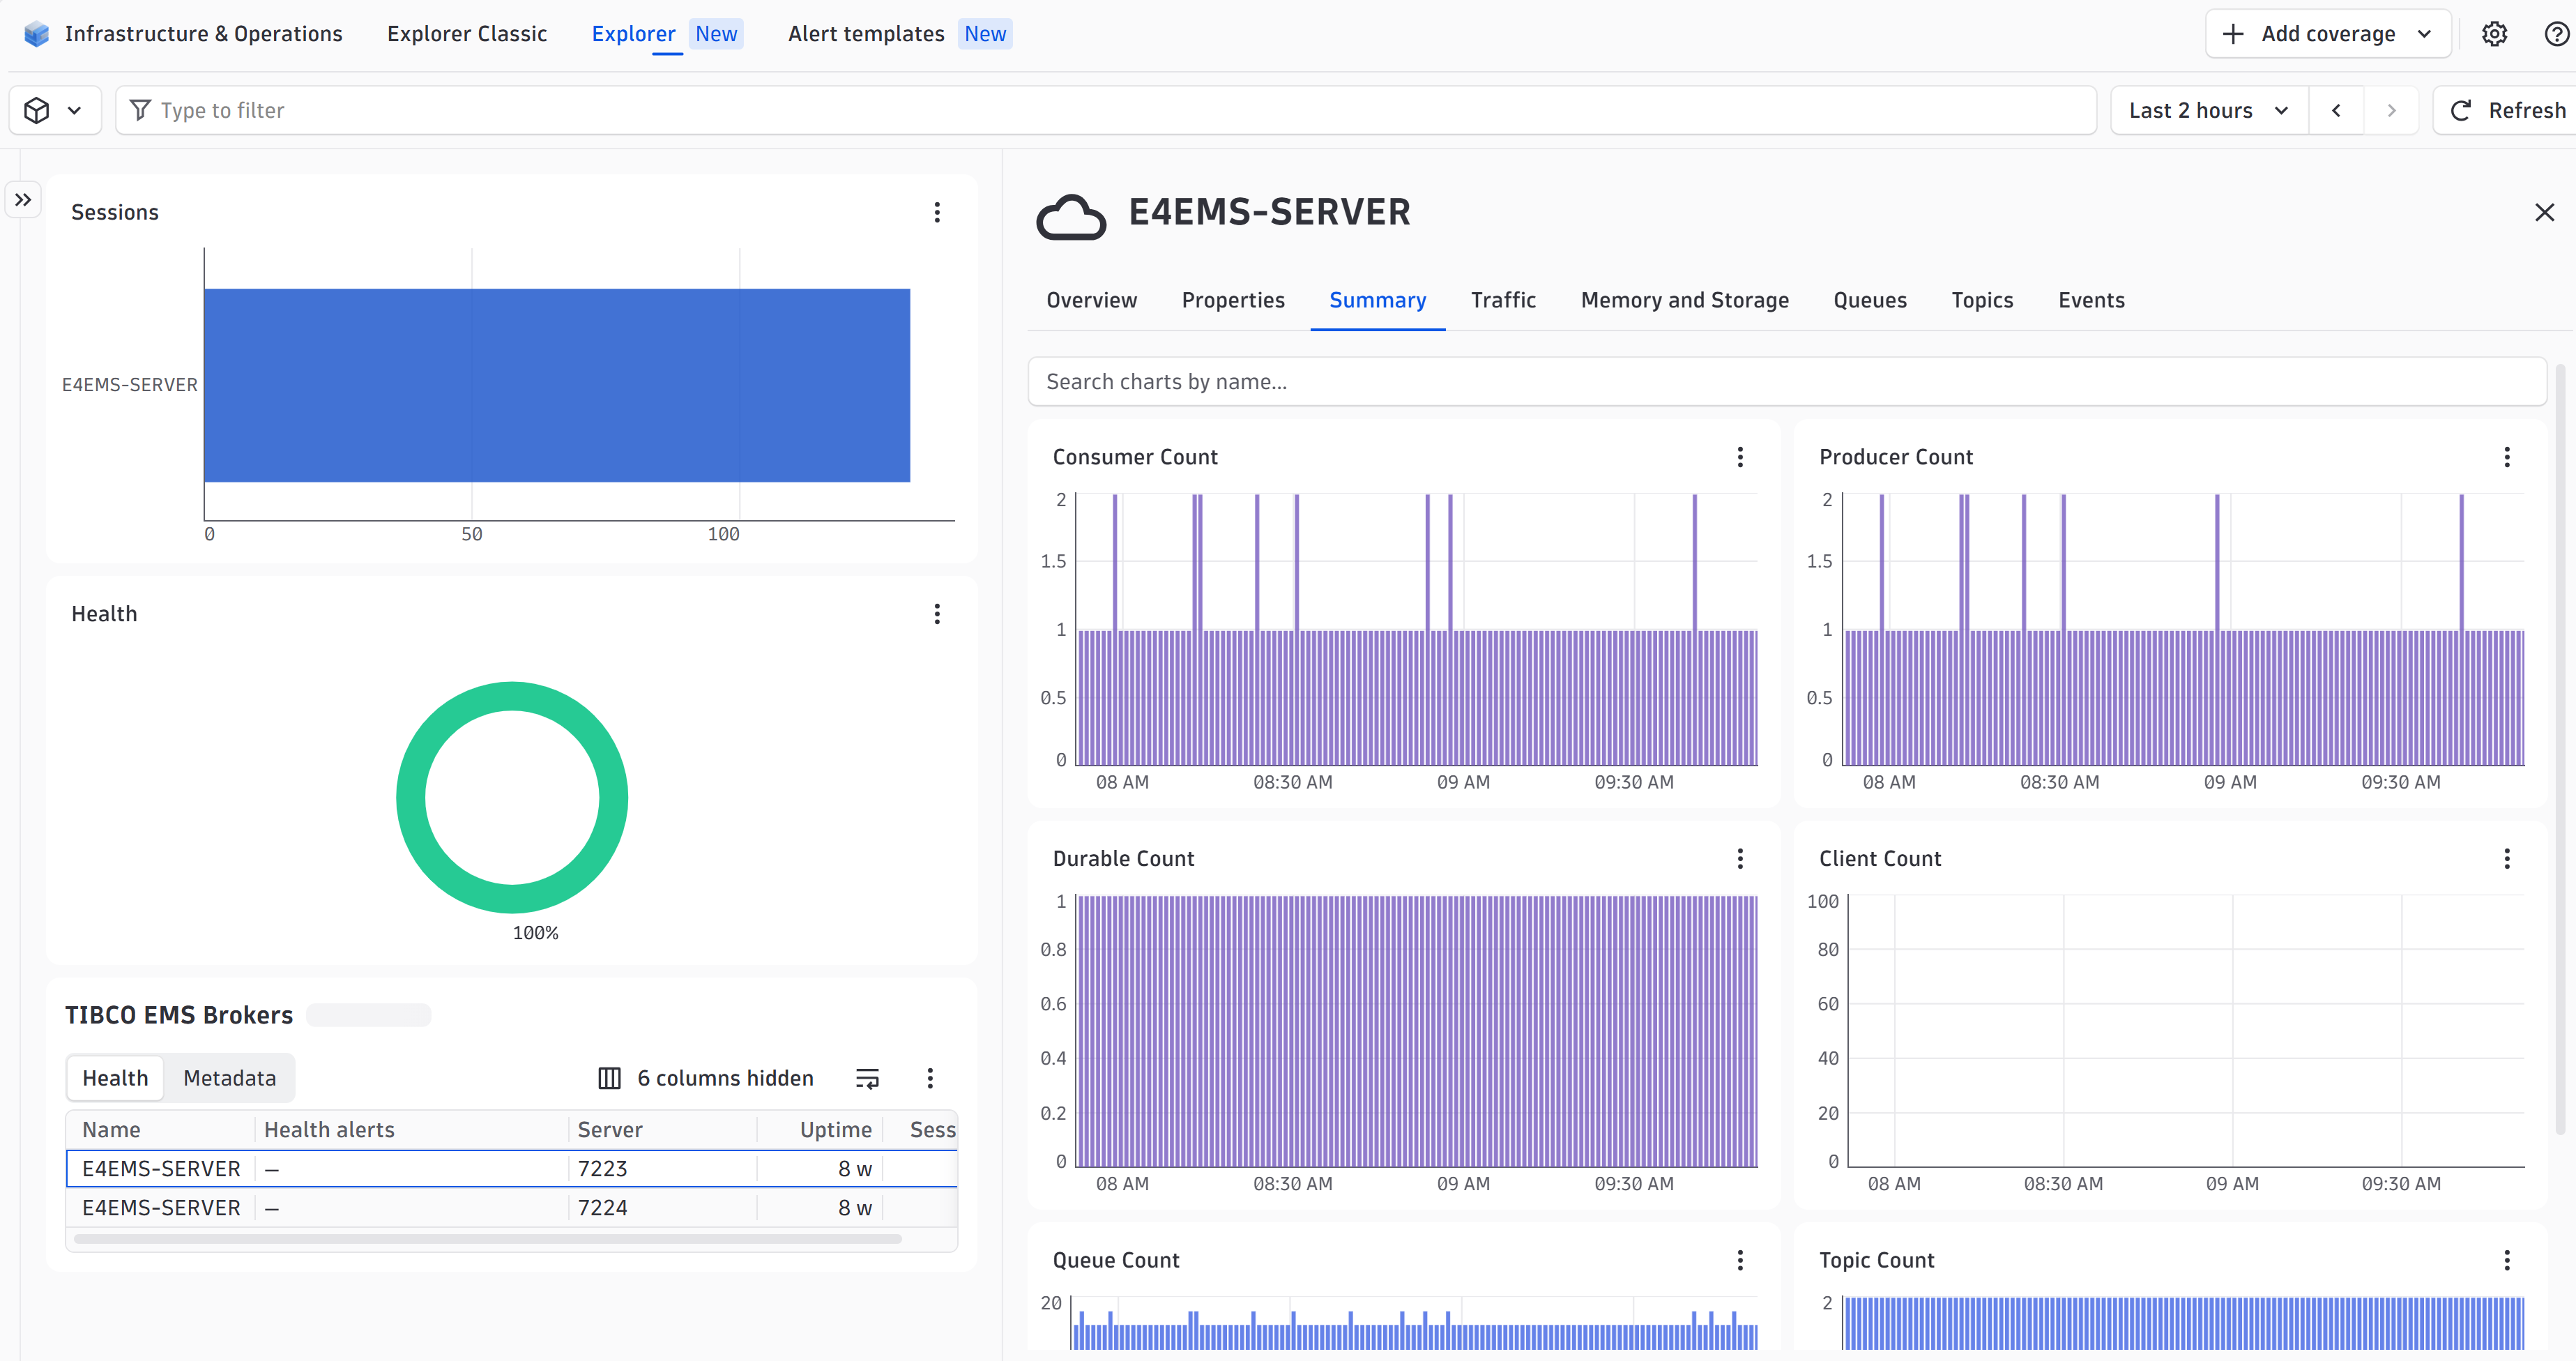Toggle table line wrap icon

(x=867, y=1078)
